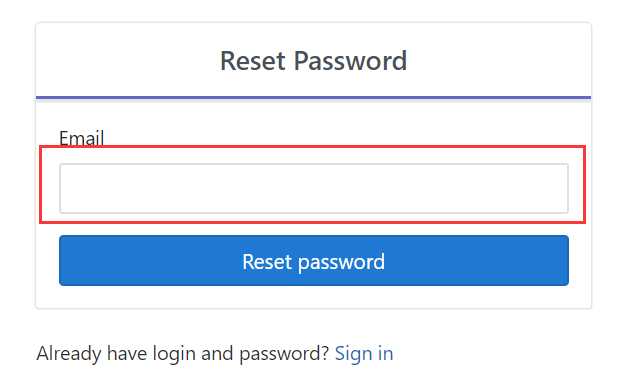Click the 'Already have login and password?' text
This screenshot has width=623, height=390.
point(183,353)
